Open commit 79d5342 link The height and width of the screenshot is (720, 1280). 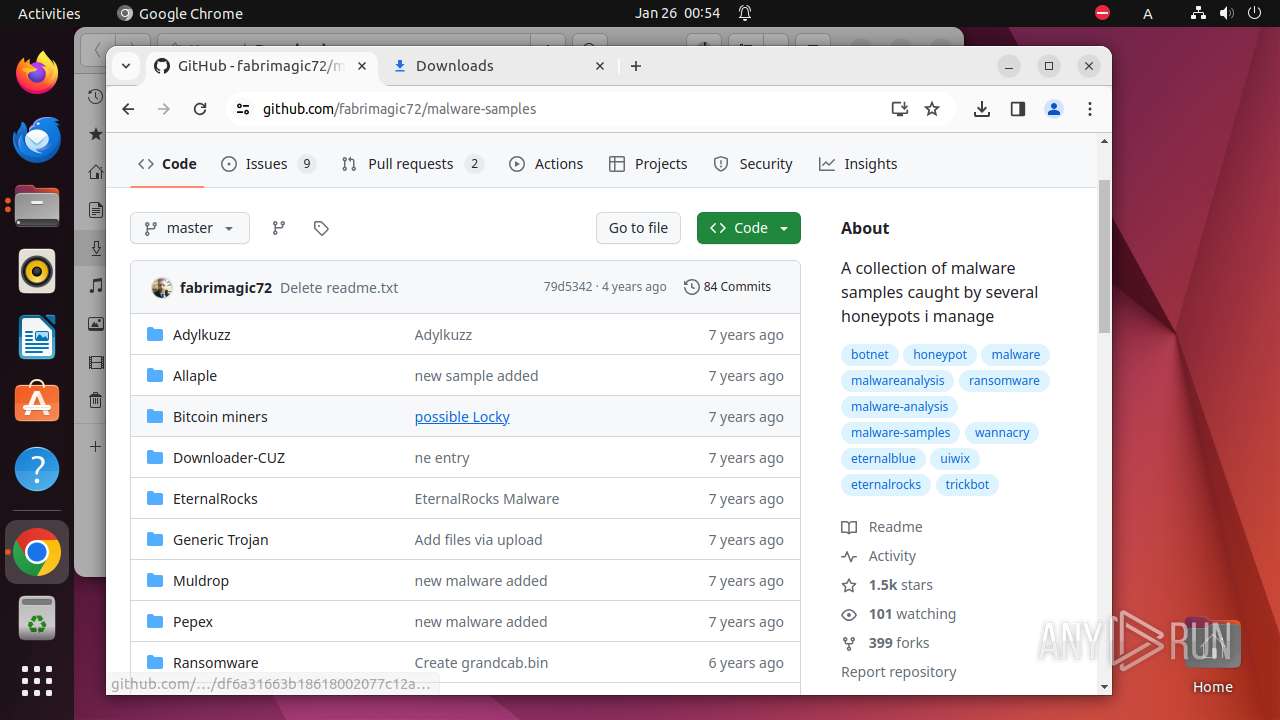pos(567,287)
